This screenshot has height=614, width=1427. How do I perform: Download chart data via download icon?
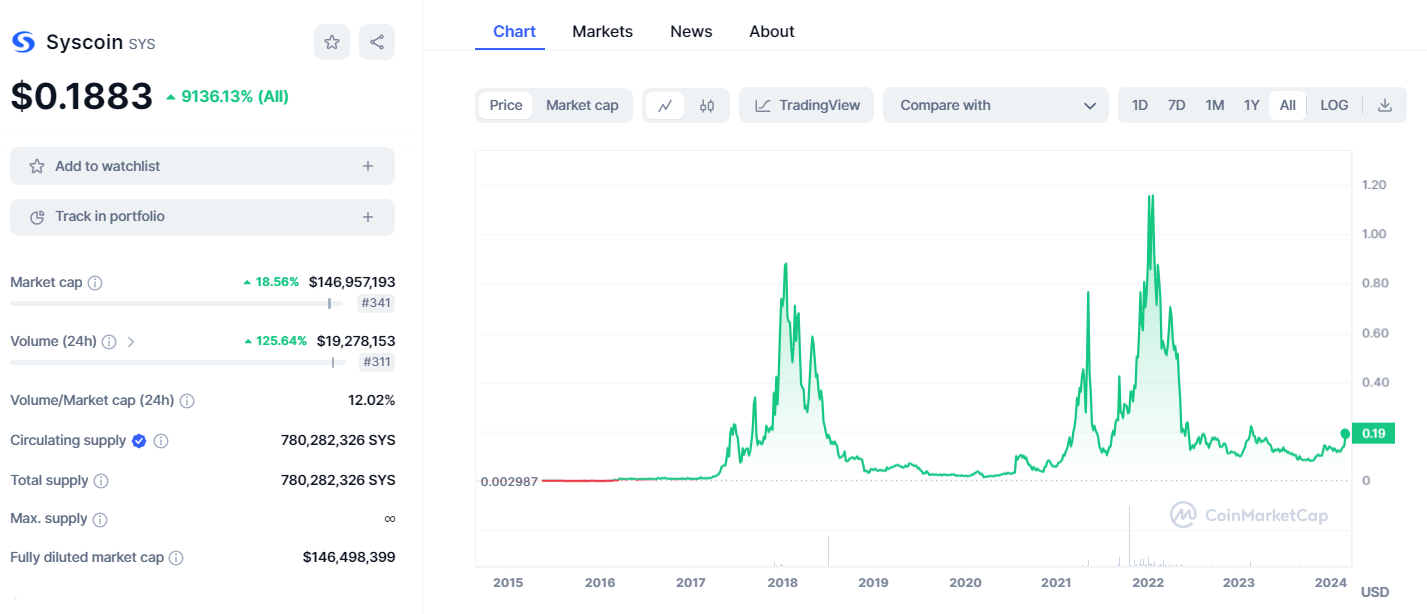click(1385, 105)
